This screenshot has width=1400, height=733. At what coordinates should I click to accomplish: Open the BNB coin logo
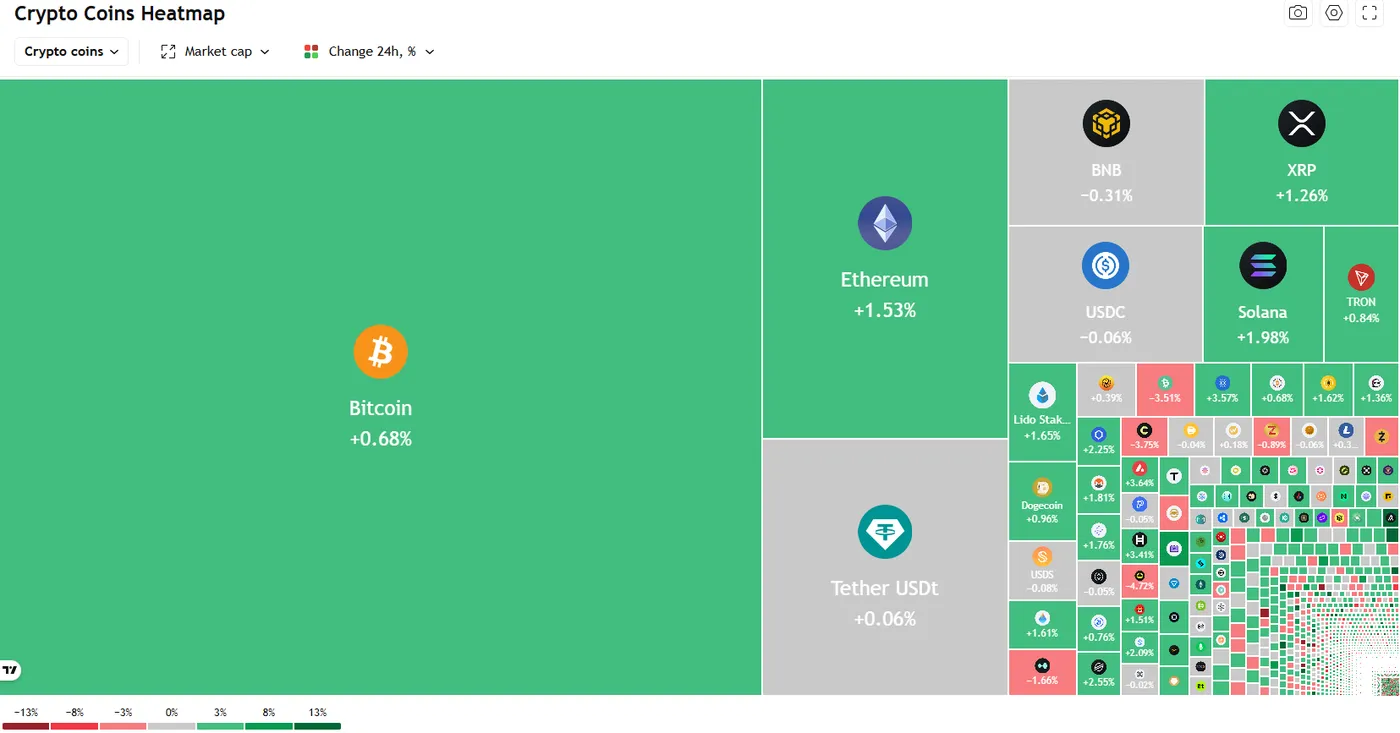coord(1106,124)
